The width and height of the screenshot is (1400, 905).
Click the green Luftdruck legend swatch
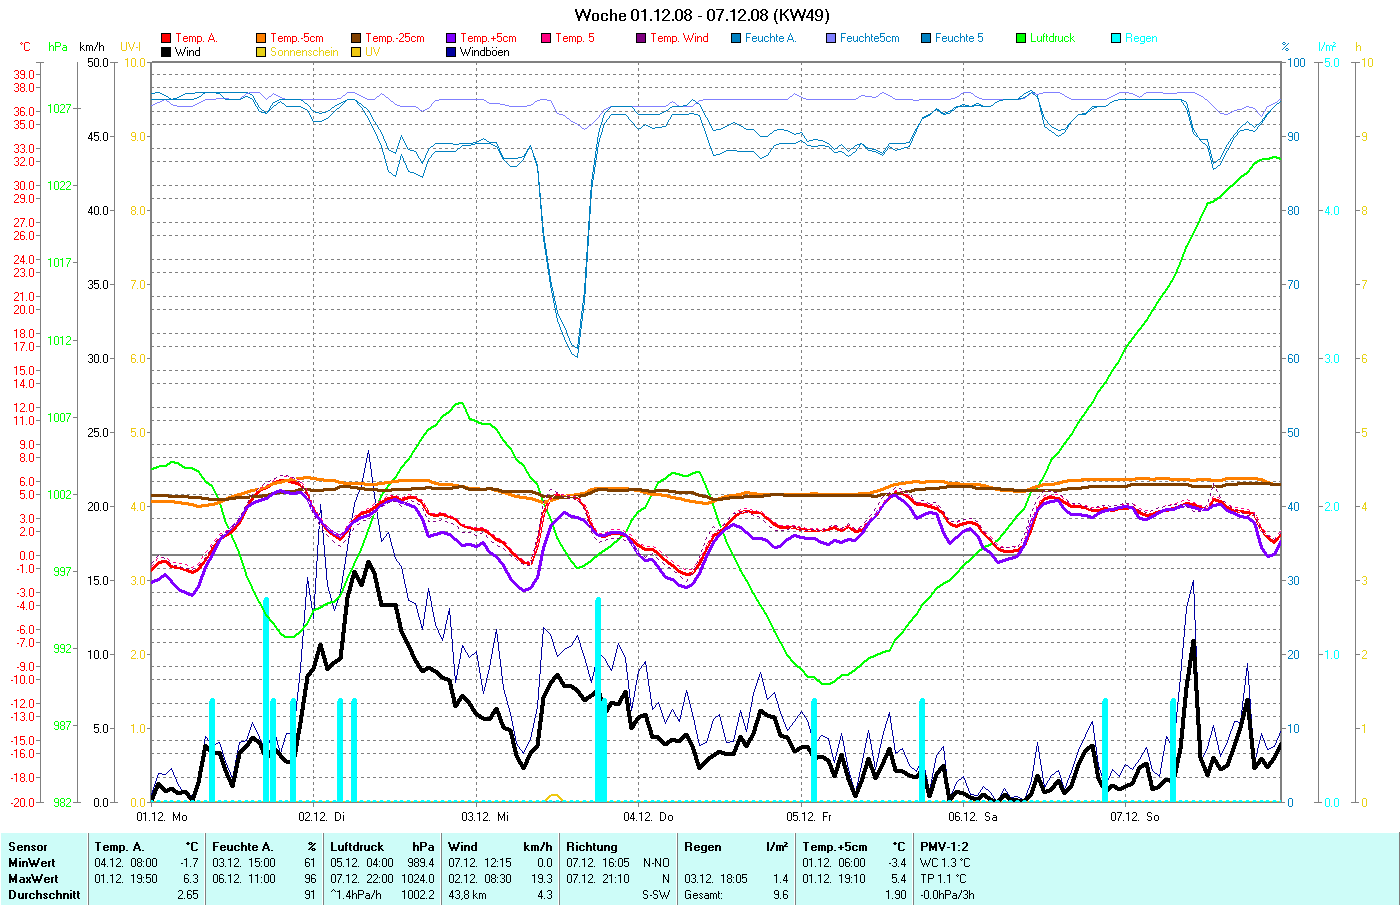tap(1021, 38)
